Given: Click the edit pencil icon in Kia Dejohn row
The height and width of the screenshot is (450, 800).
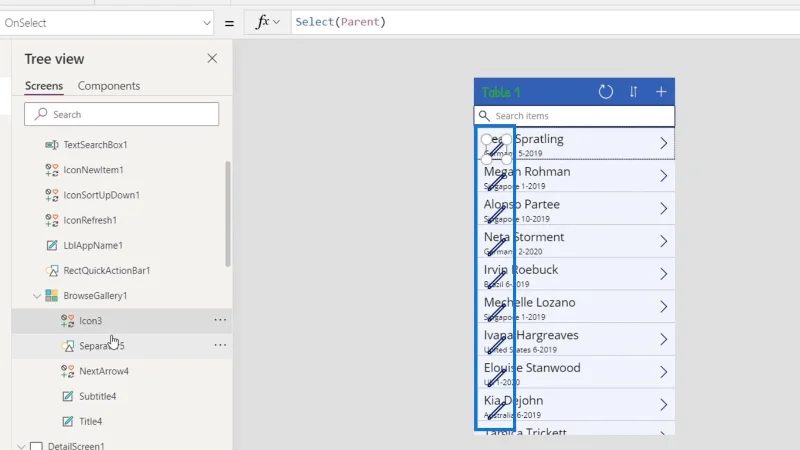Looking at the screenshot, I should click(x=496, y=410).
